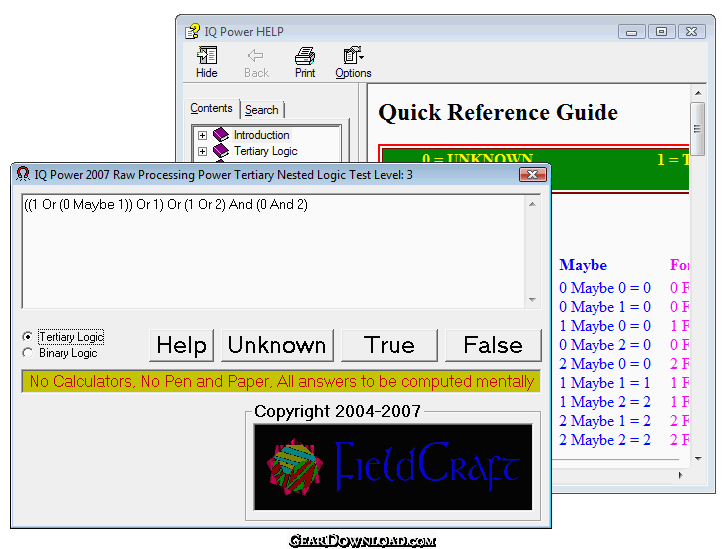The width and height of the screenshot is (725, 549).
Task: Click the Help pane scroll up arrow
Action: coord(698,93)
